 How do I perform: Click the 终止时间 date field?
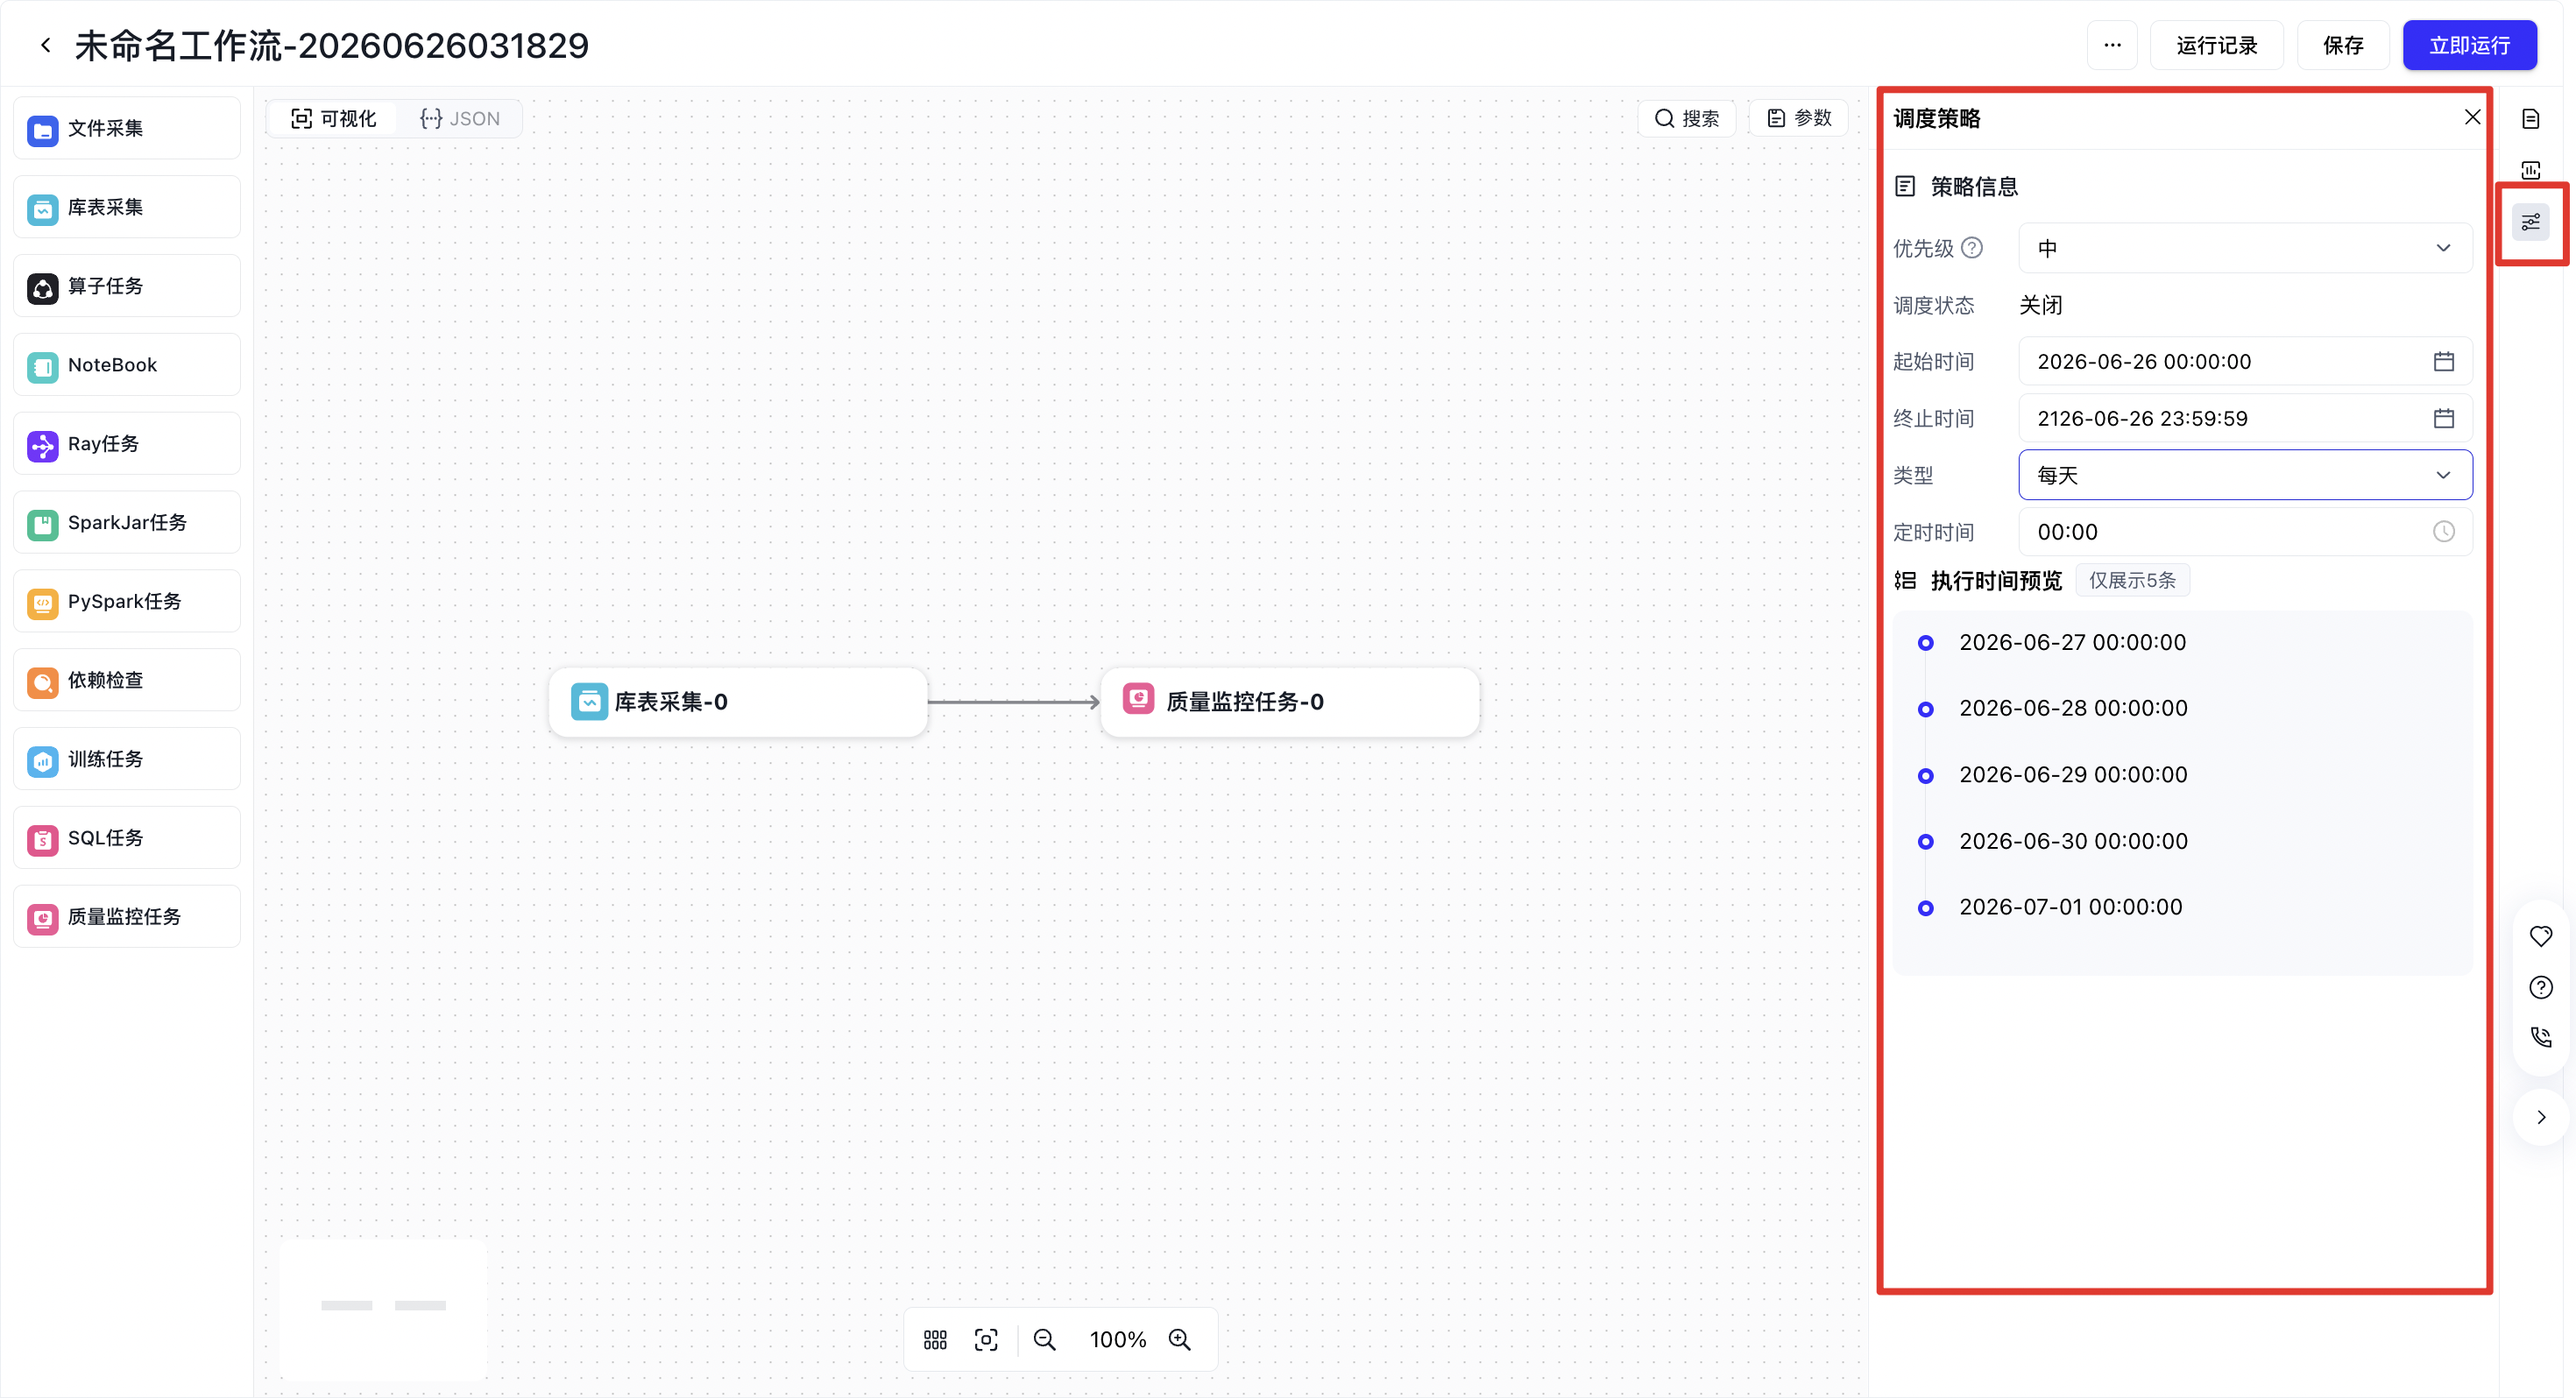pos(2245,418)
